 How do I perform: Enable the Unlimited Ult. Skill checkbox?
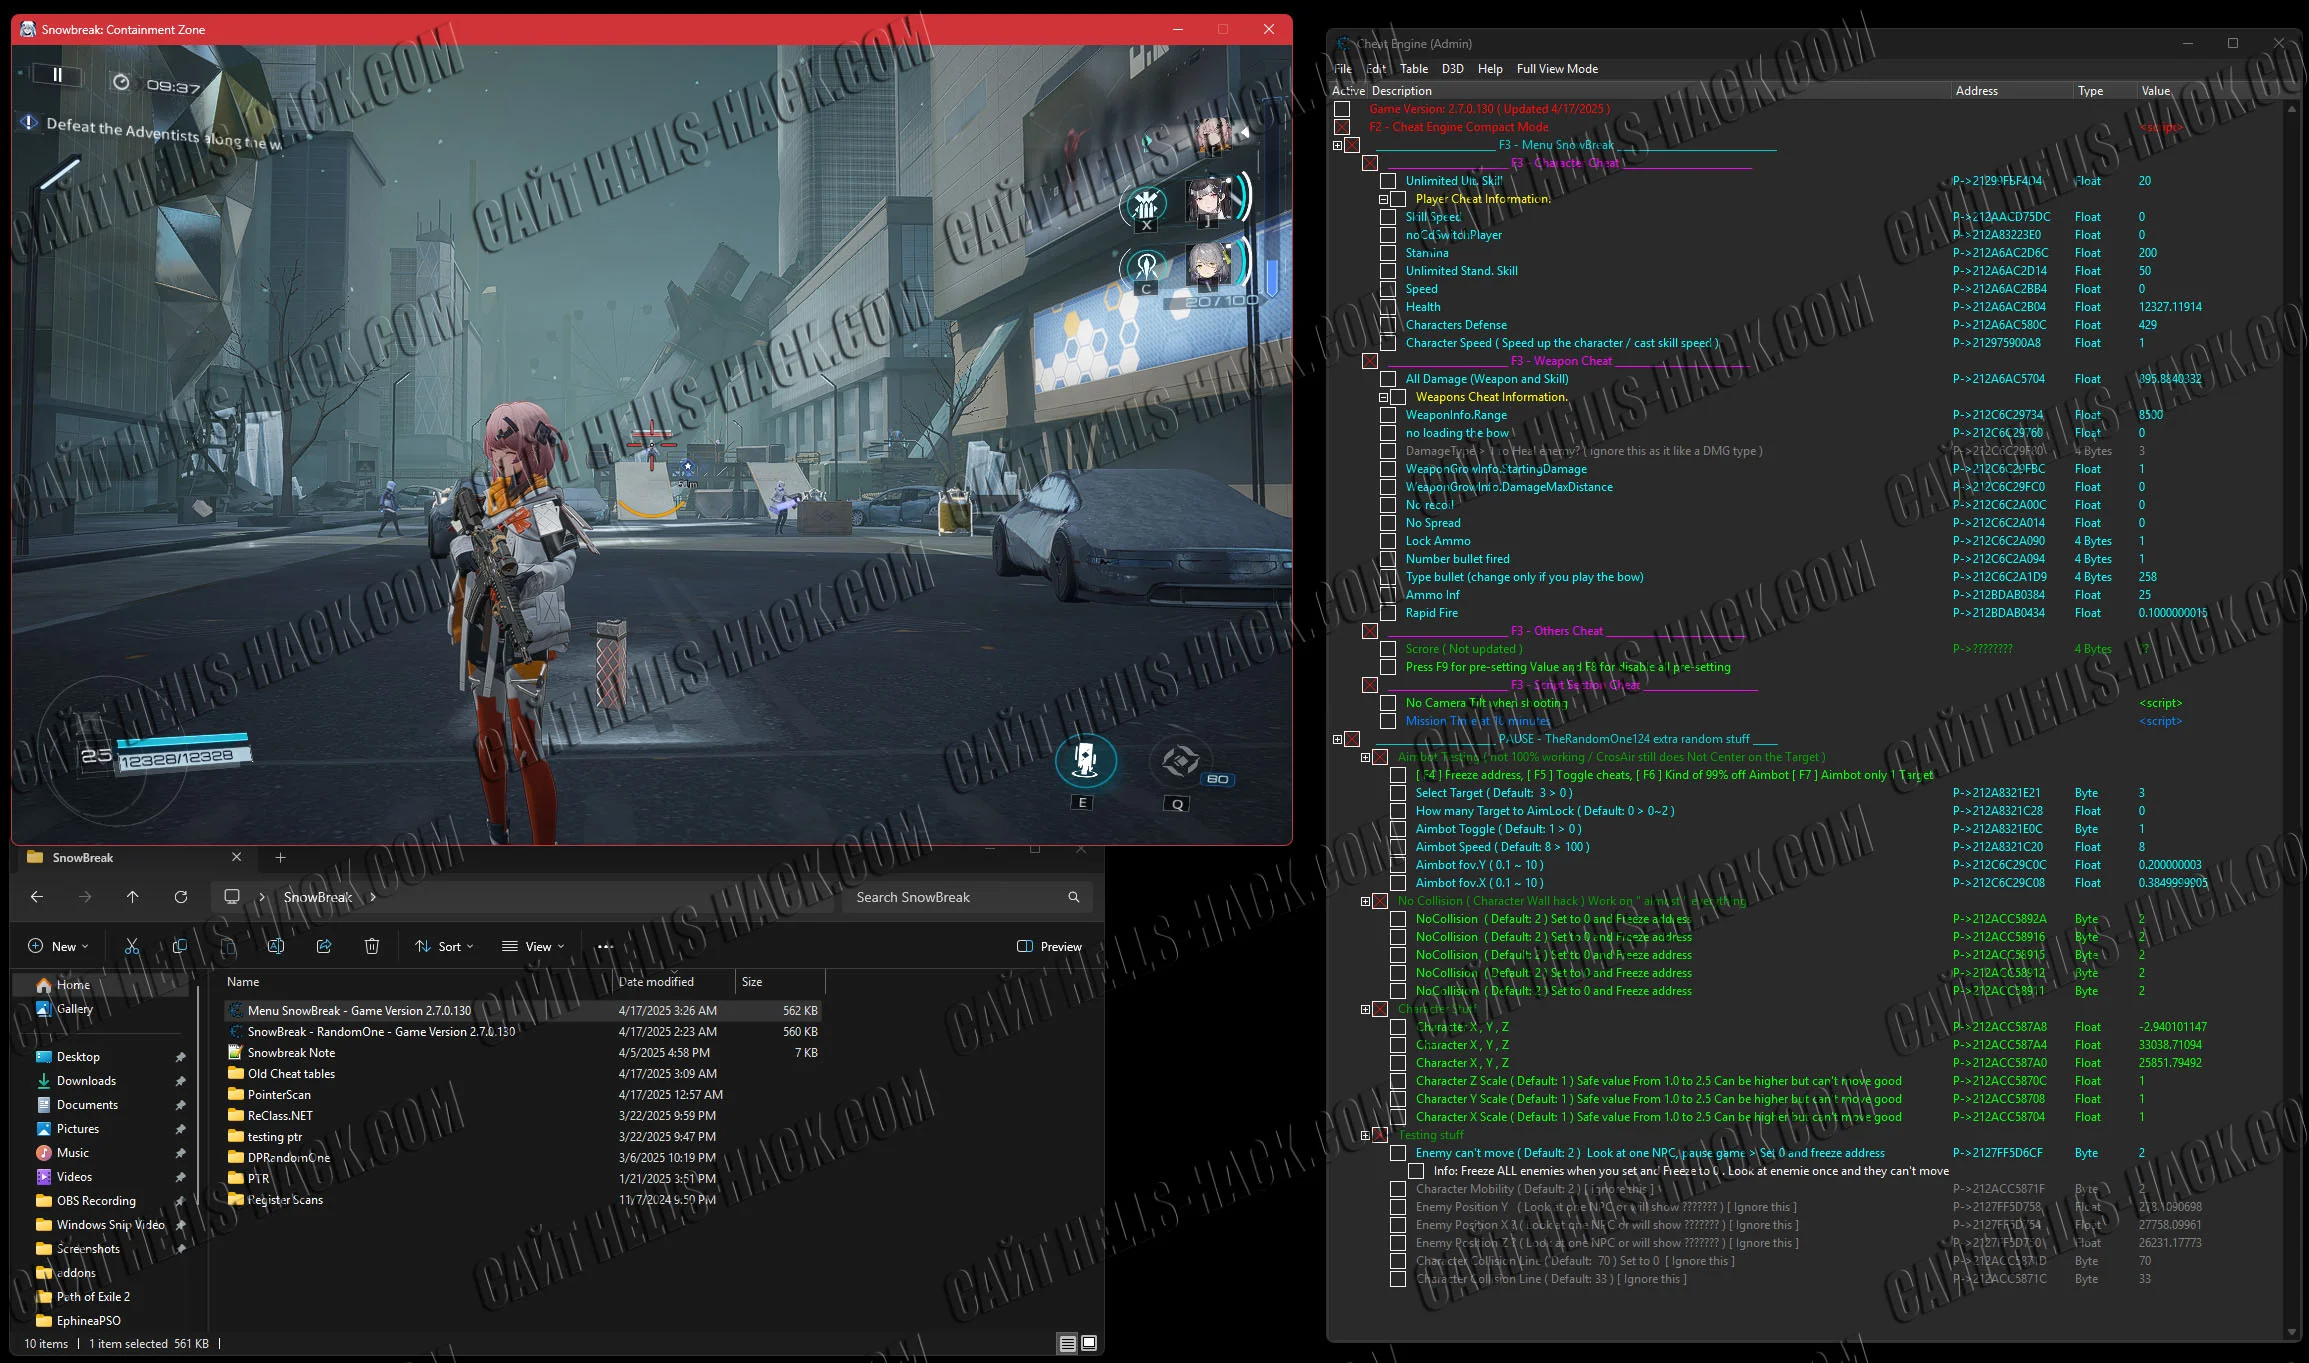(1388, 181)
